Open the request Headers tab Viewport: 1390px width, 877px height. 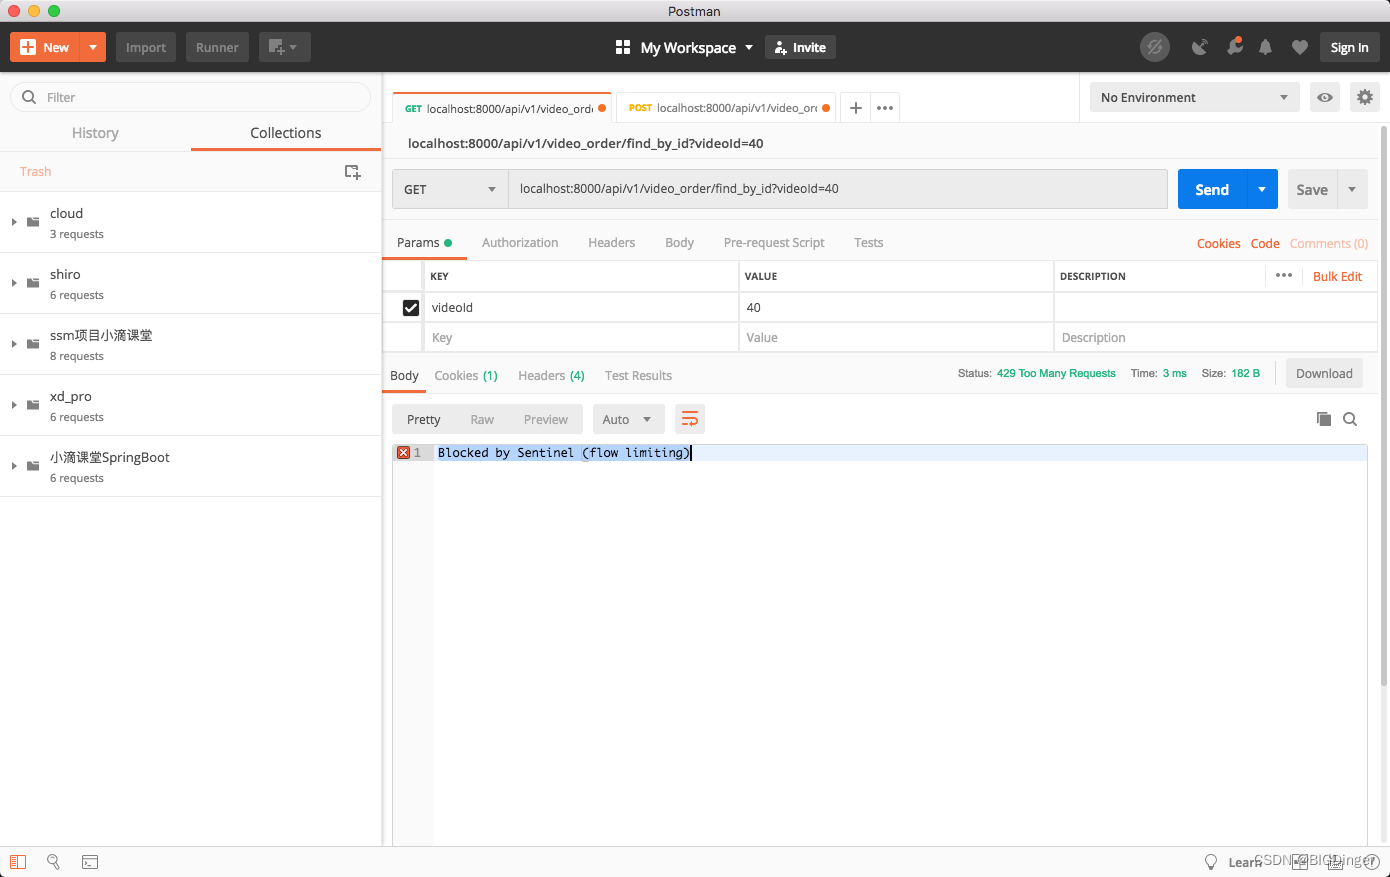[612, 243]
